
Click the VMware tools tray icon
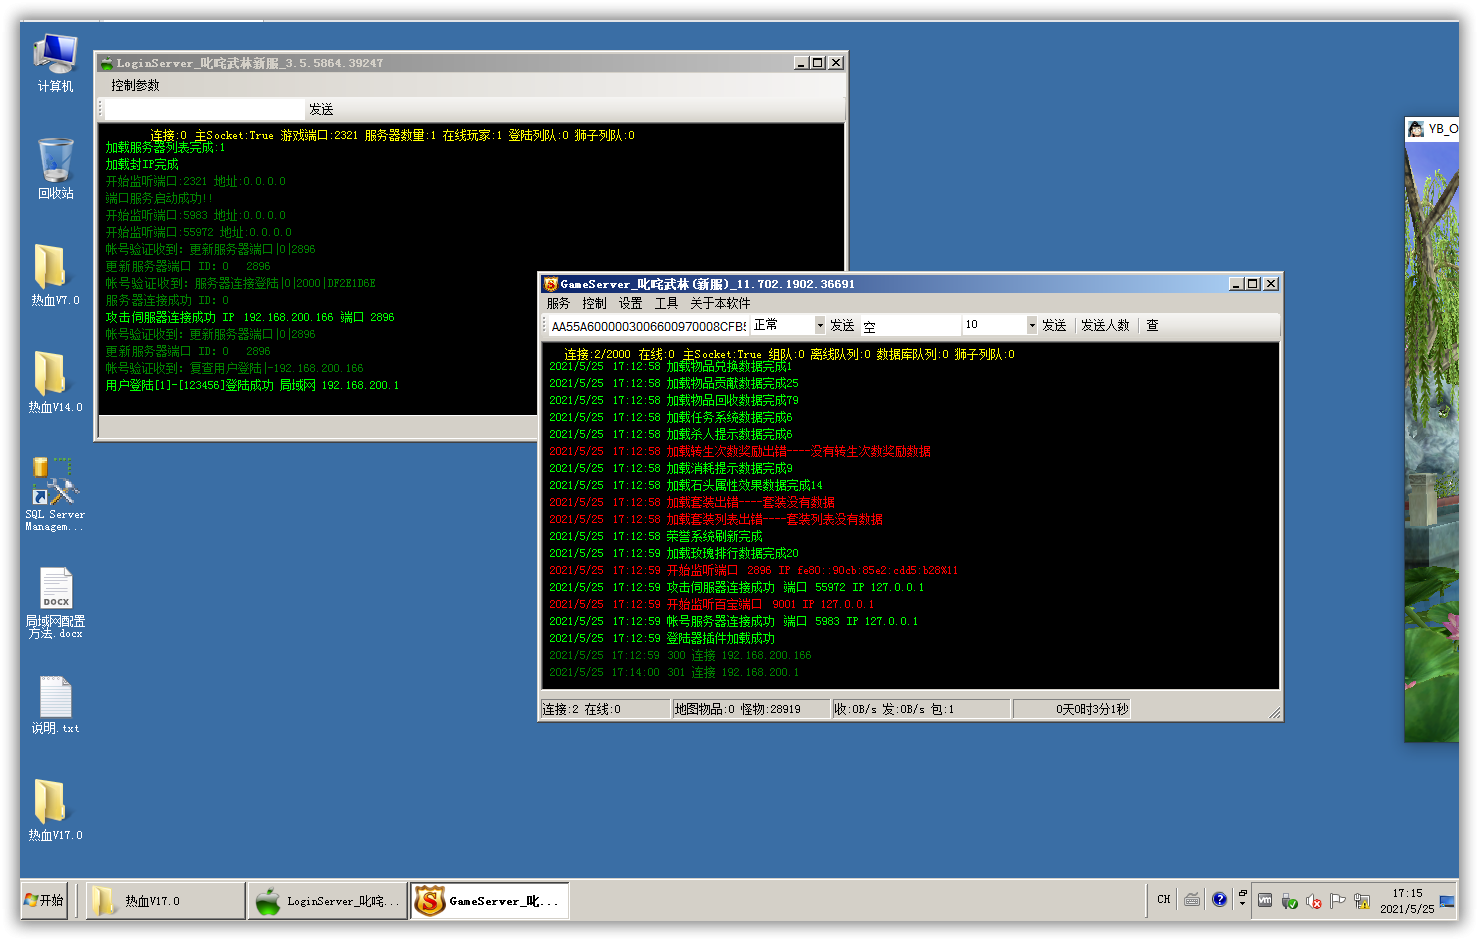click(x=1265, y=900)
